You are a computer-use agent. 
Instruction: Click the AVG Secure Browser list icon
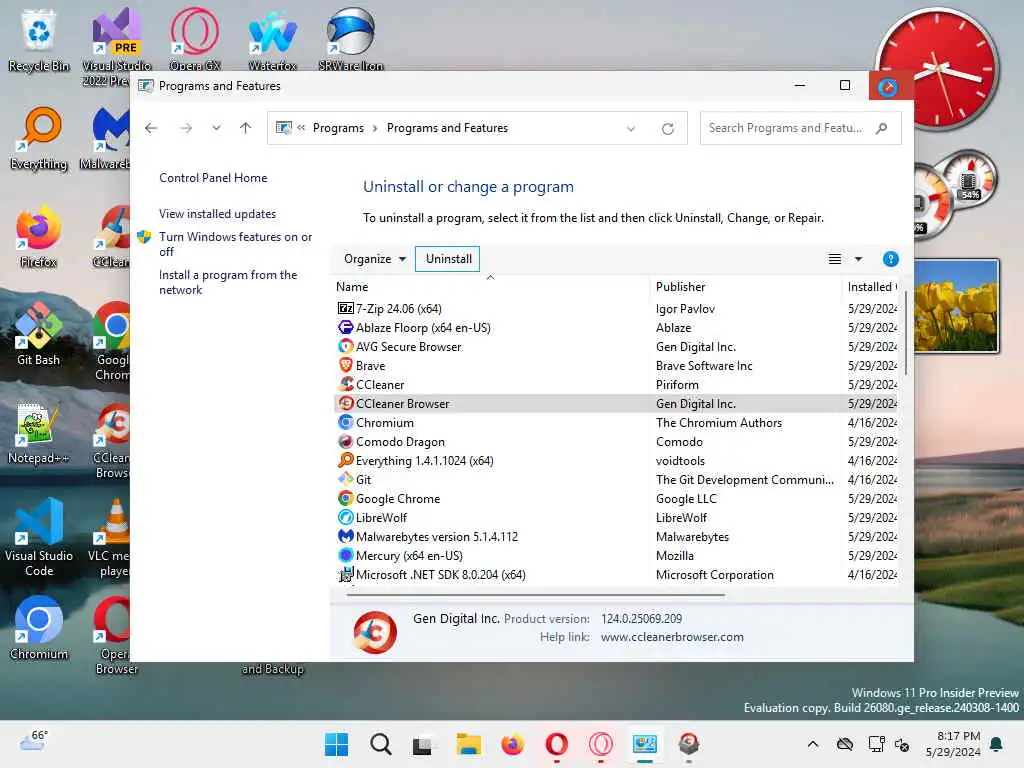pyautogui.click(x=345, y=346)
